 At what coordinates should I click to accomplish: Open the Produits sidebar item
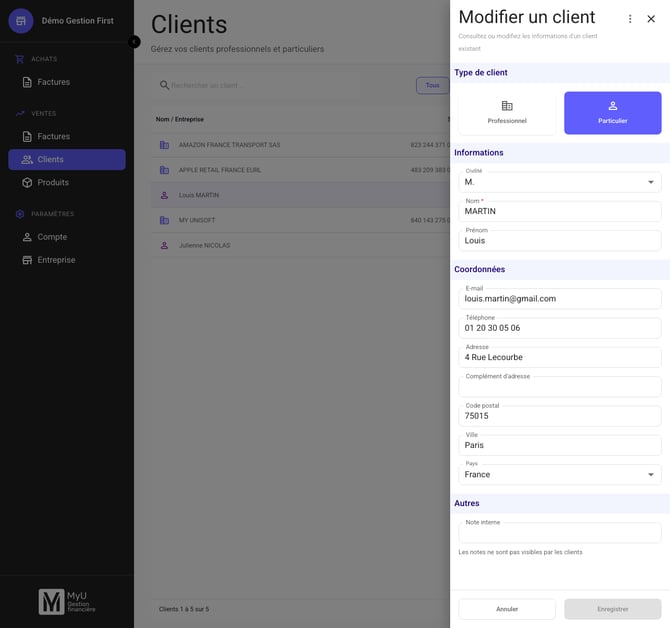[67, 183]
